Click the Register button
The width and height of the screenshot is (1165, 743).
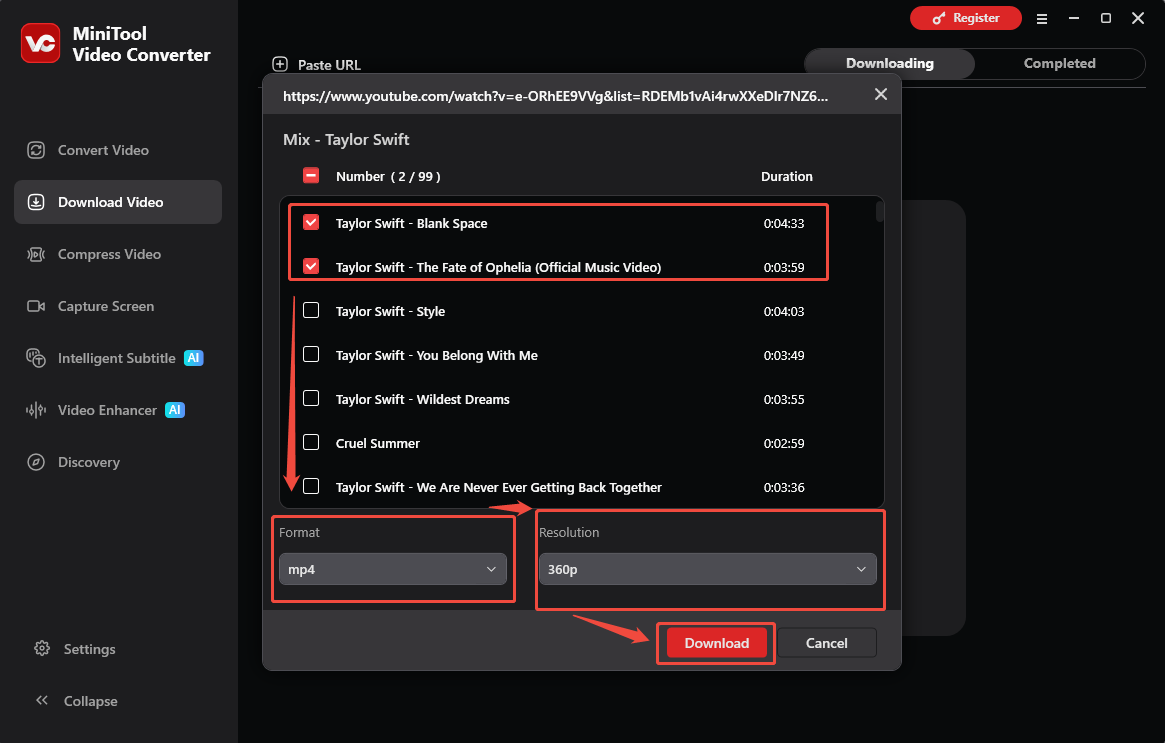coord(965,18)
